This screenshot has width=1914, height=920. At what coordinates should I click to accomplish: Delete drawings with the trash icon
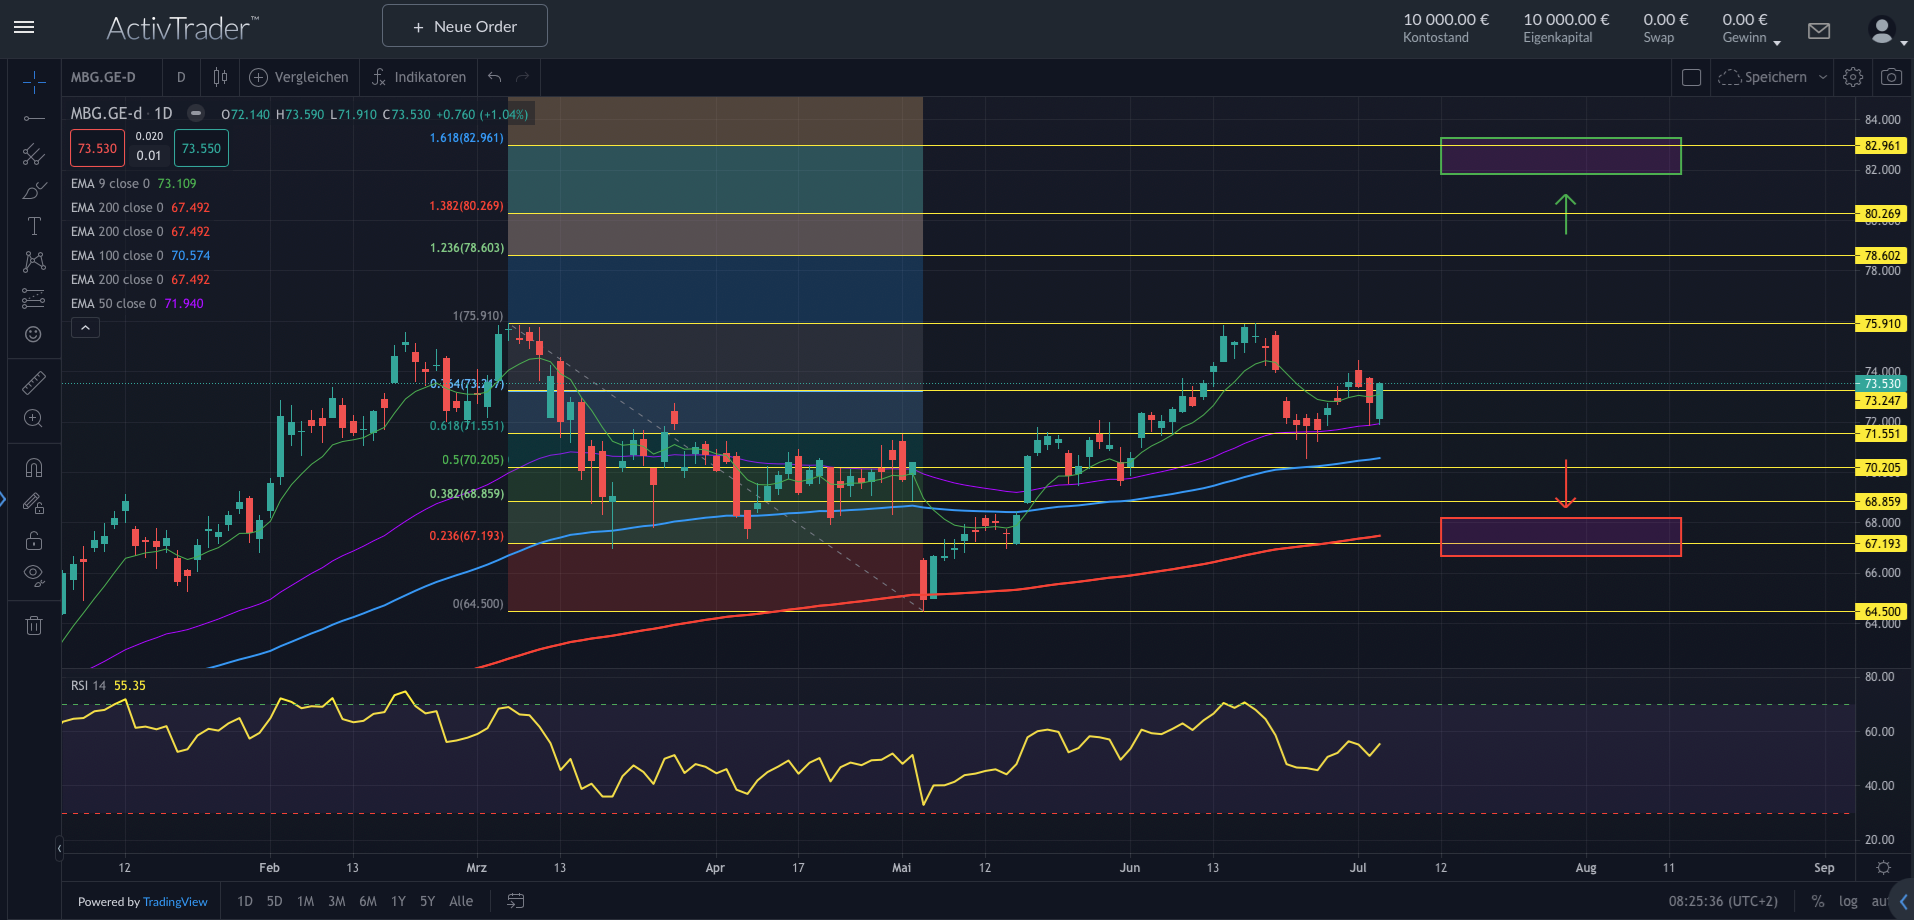pos(33,626)
